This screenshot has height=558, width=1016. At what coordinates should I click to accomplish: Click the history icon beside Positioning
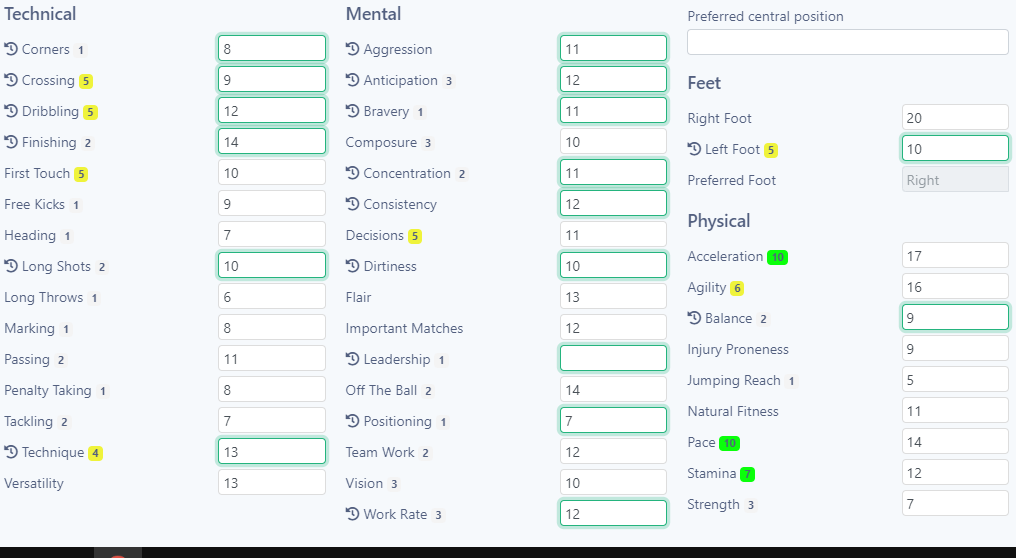pos(352,421)
